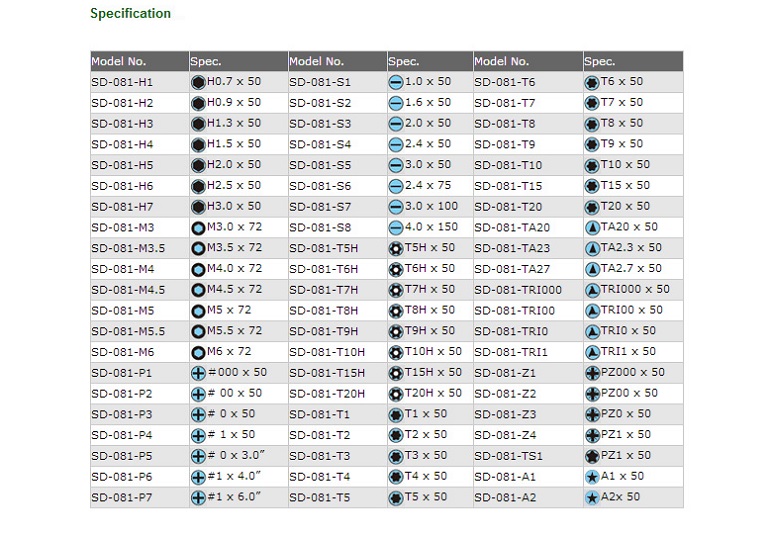The width and height of the screenshot is (770, 540).
Task: Click the Phillips icon next to # 1 x 50
Action: [198, 435]
